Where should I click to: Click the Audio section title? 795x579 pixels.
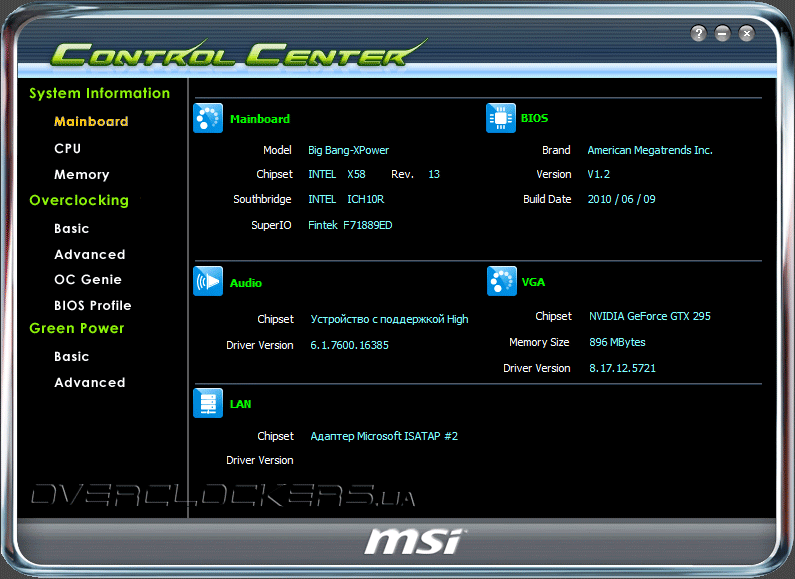click(246, 283)
